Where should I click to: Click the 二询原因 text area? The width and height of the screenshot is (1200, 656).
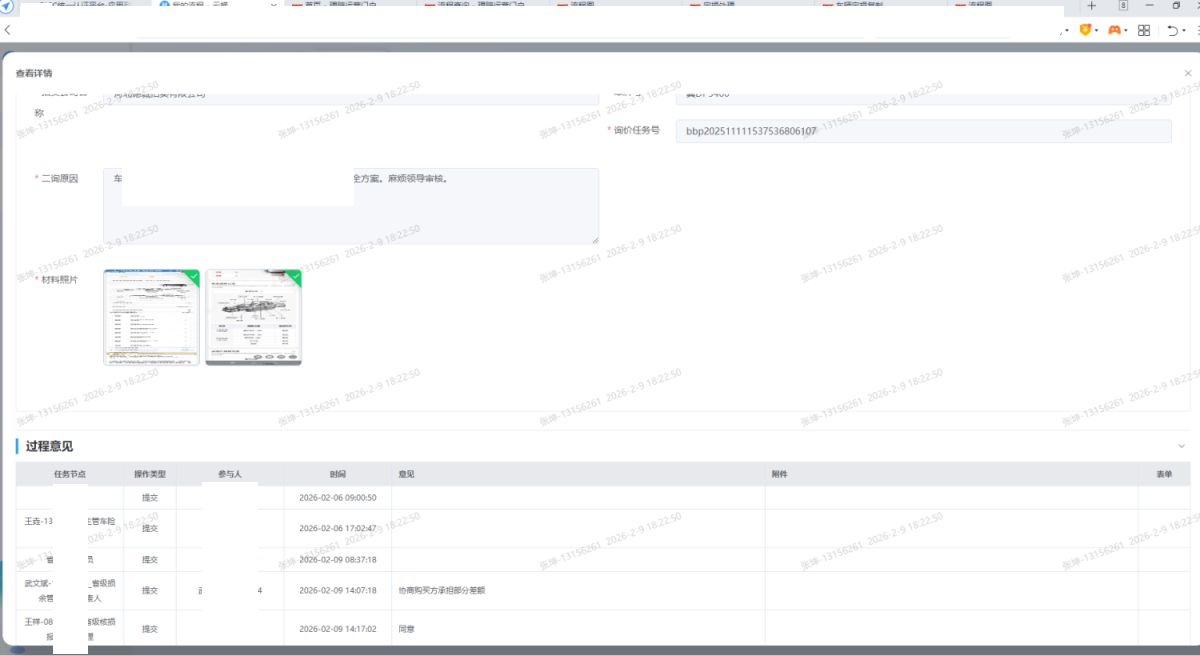click(350, 206)
